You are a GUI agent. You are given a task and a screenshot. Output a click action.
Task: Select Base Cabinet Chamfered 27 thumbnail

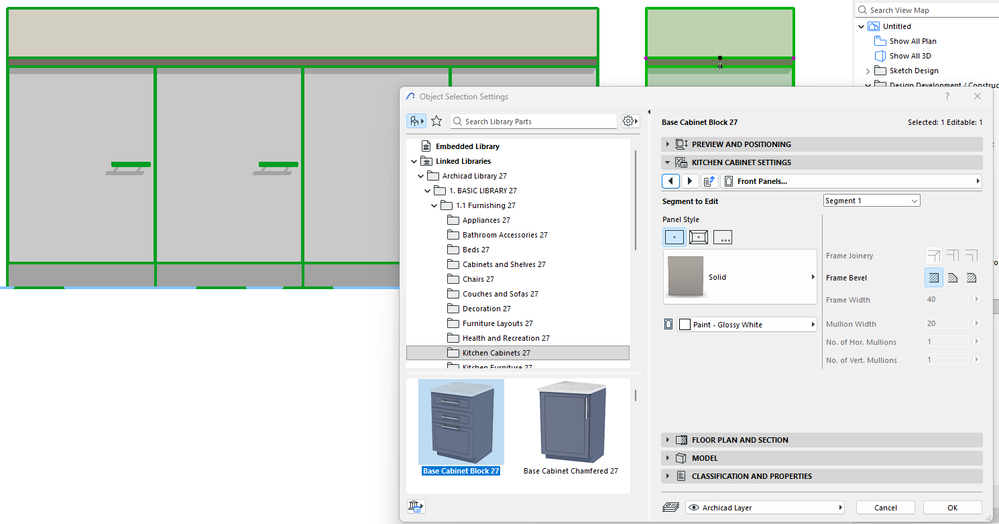pyautogui.click(x=571, y=428)
